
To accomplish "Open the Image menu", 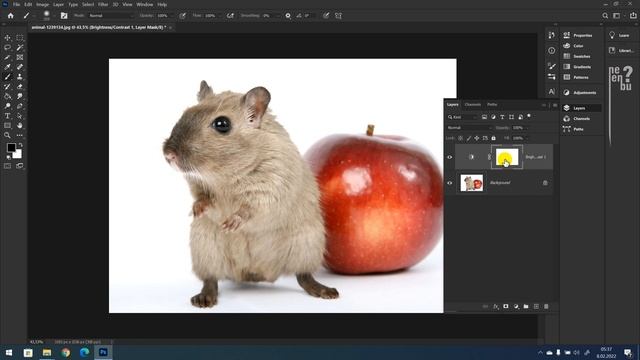I will pos(42,4).
